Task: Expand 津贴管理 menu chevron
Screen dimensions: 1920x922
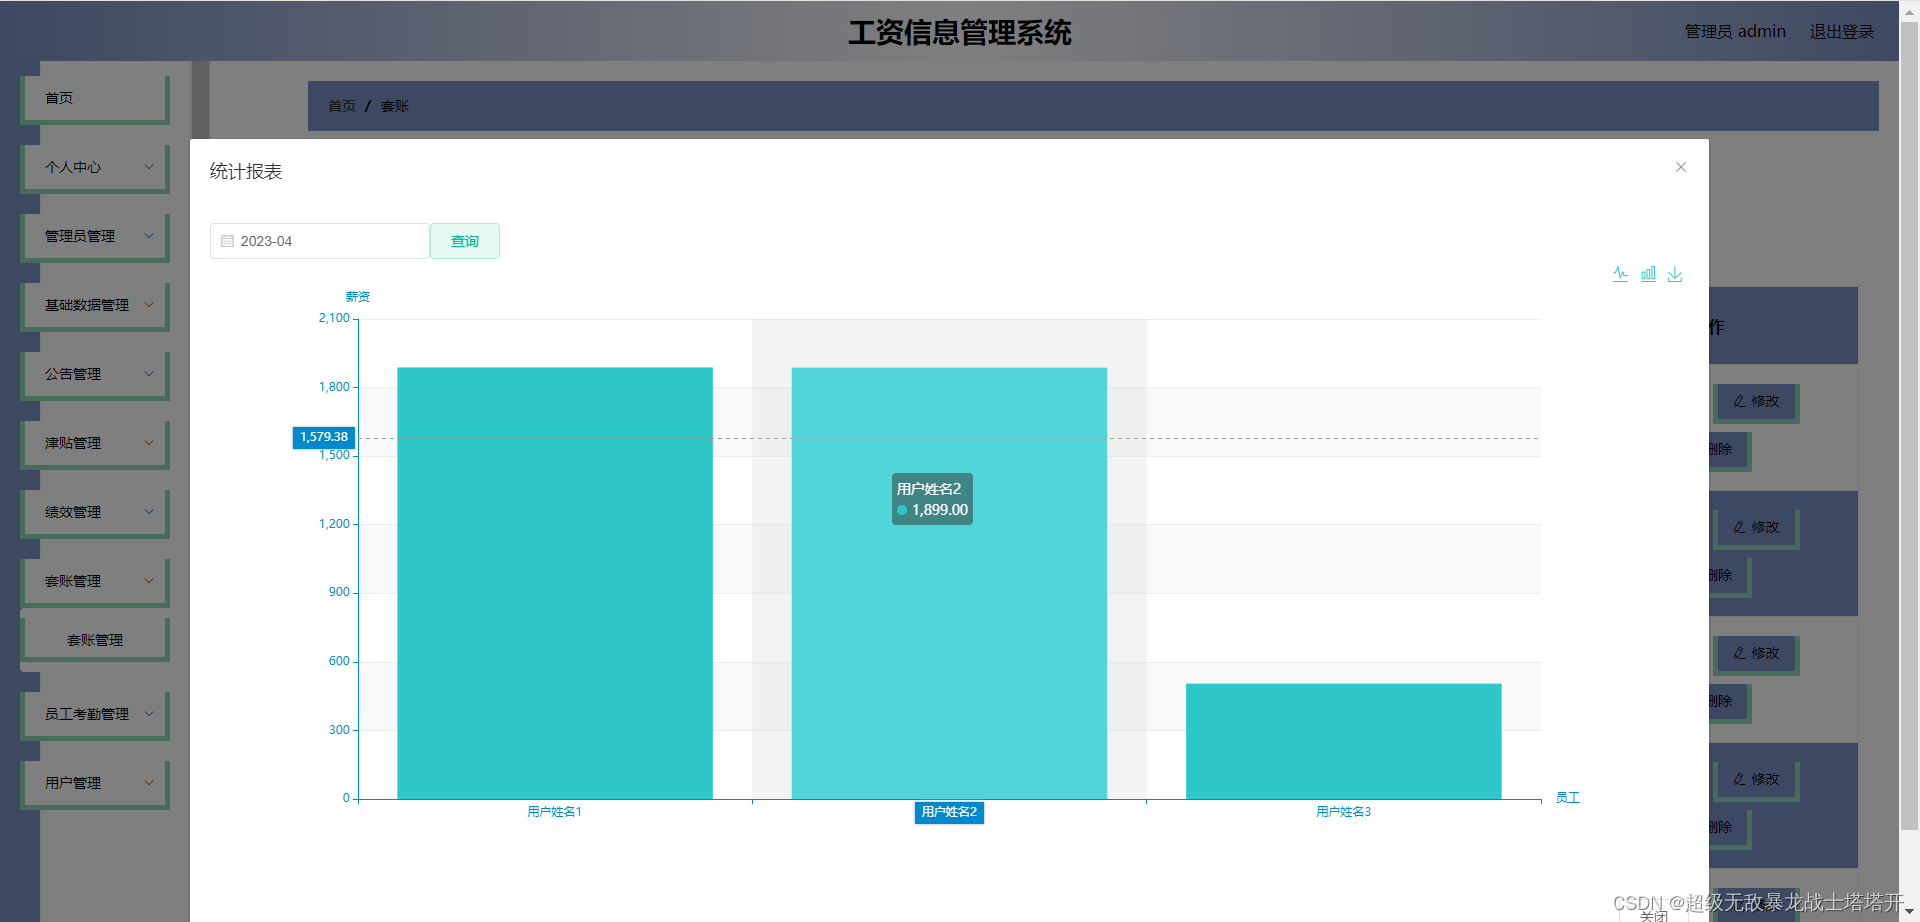Action: [x=149, y=443]
